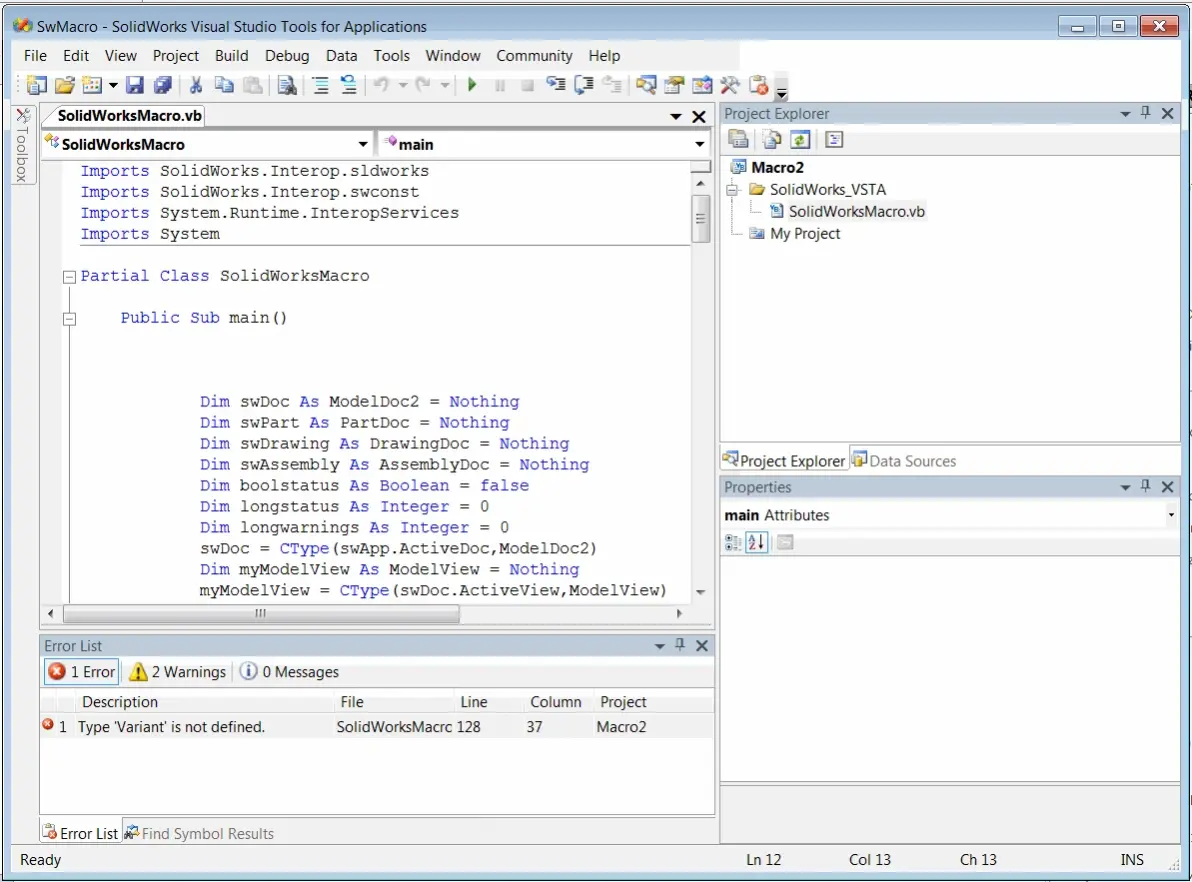The height and width of the screenshot is (882, 1192).
Task: Collapse the Public Sub main code block
Action: (x=69, y=319)
